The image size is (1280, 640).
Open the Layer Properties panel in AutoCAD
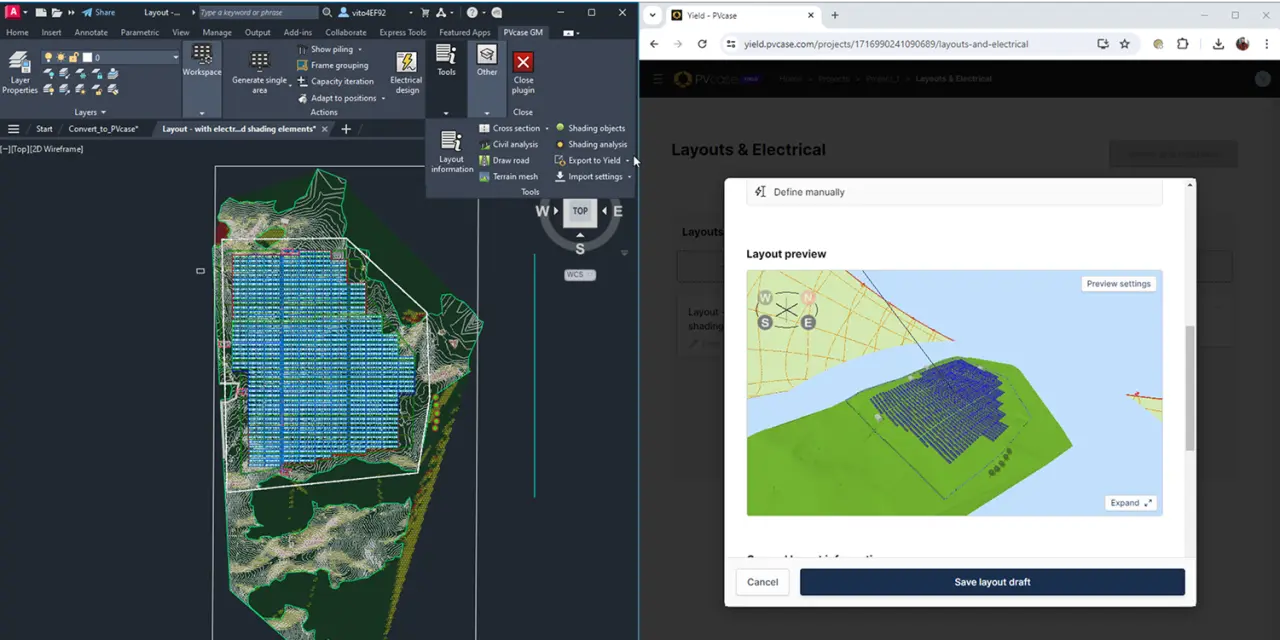[x=19, y=71]
